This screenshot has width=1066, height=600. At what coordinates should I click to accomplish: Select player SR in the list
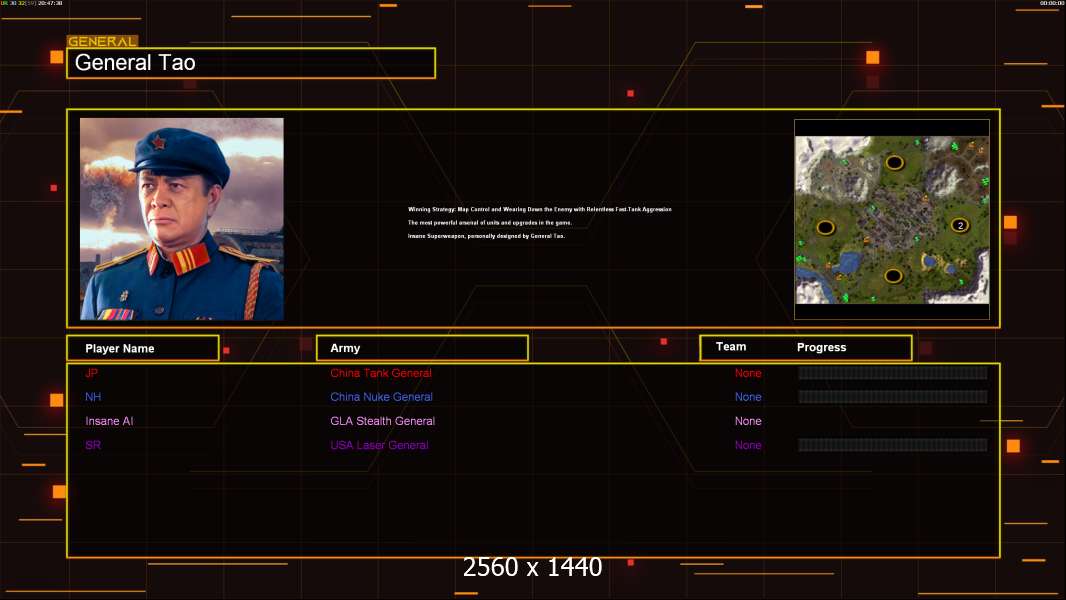click(93, 445)
